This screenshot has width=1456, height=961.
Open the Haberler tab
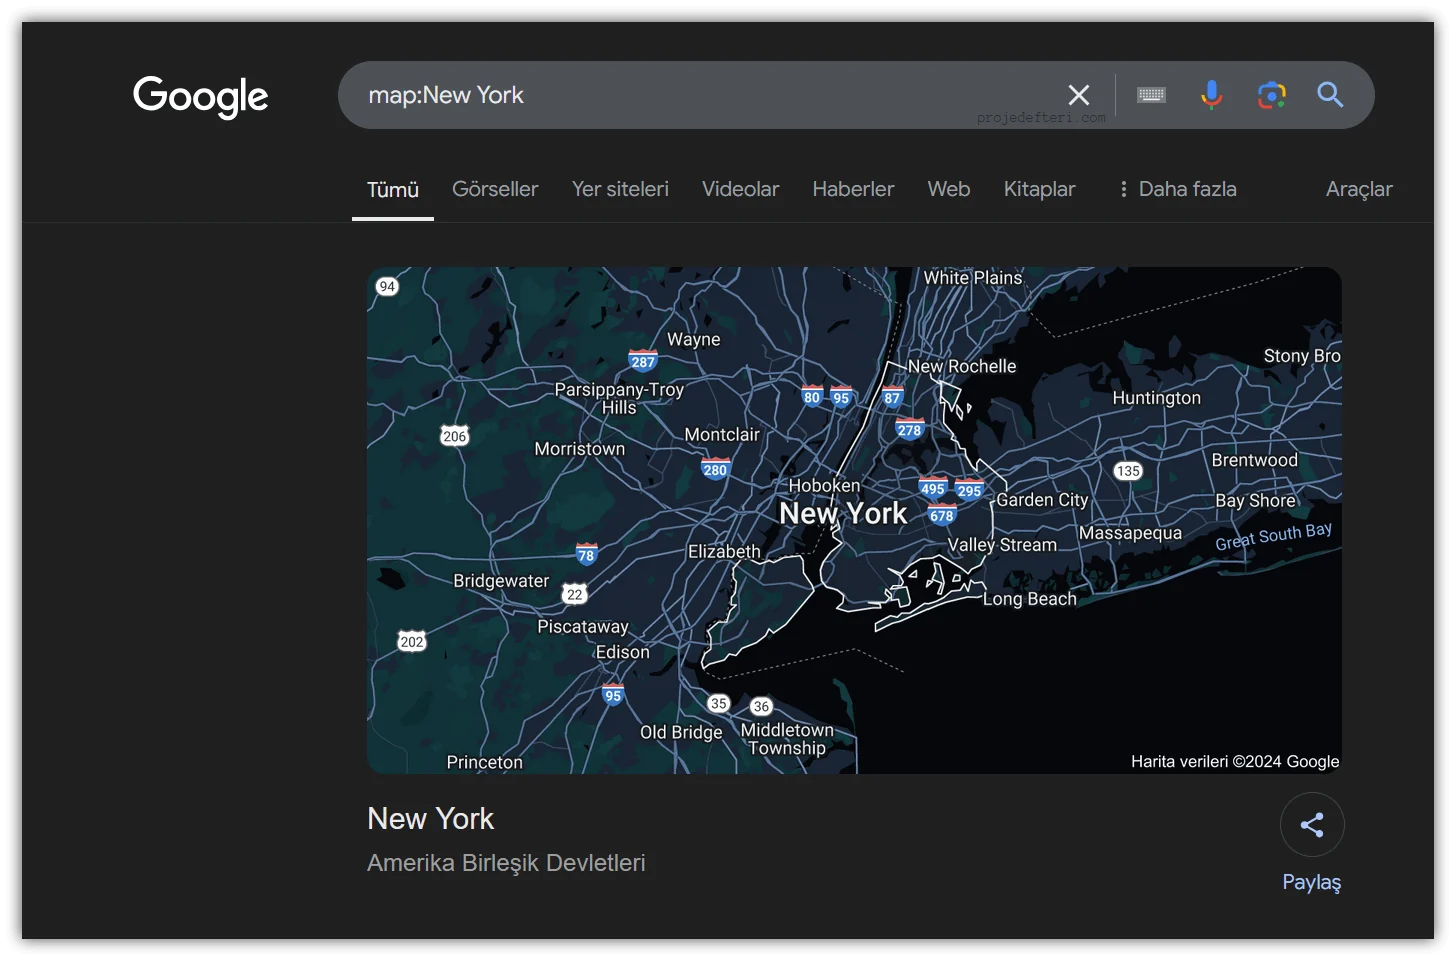[853, 189]
